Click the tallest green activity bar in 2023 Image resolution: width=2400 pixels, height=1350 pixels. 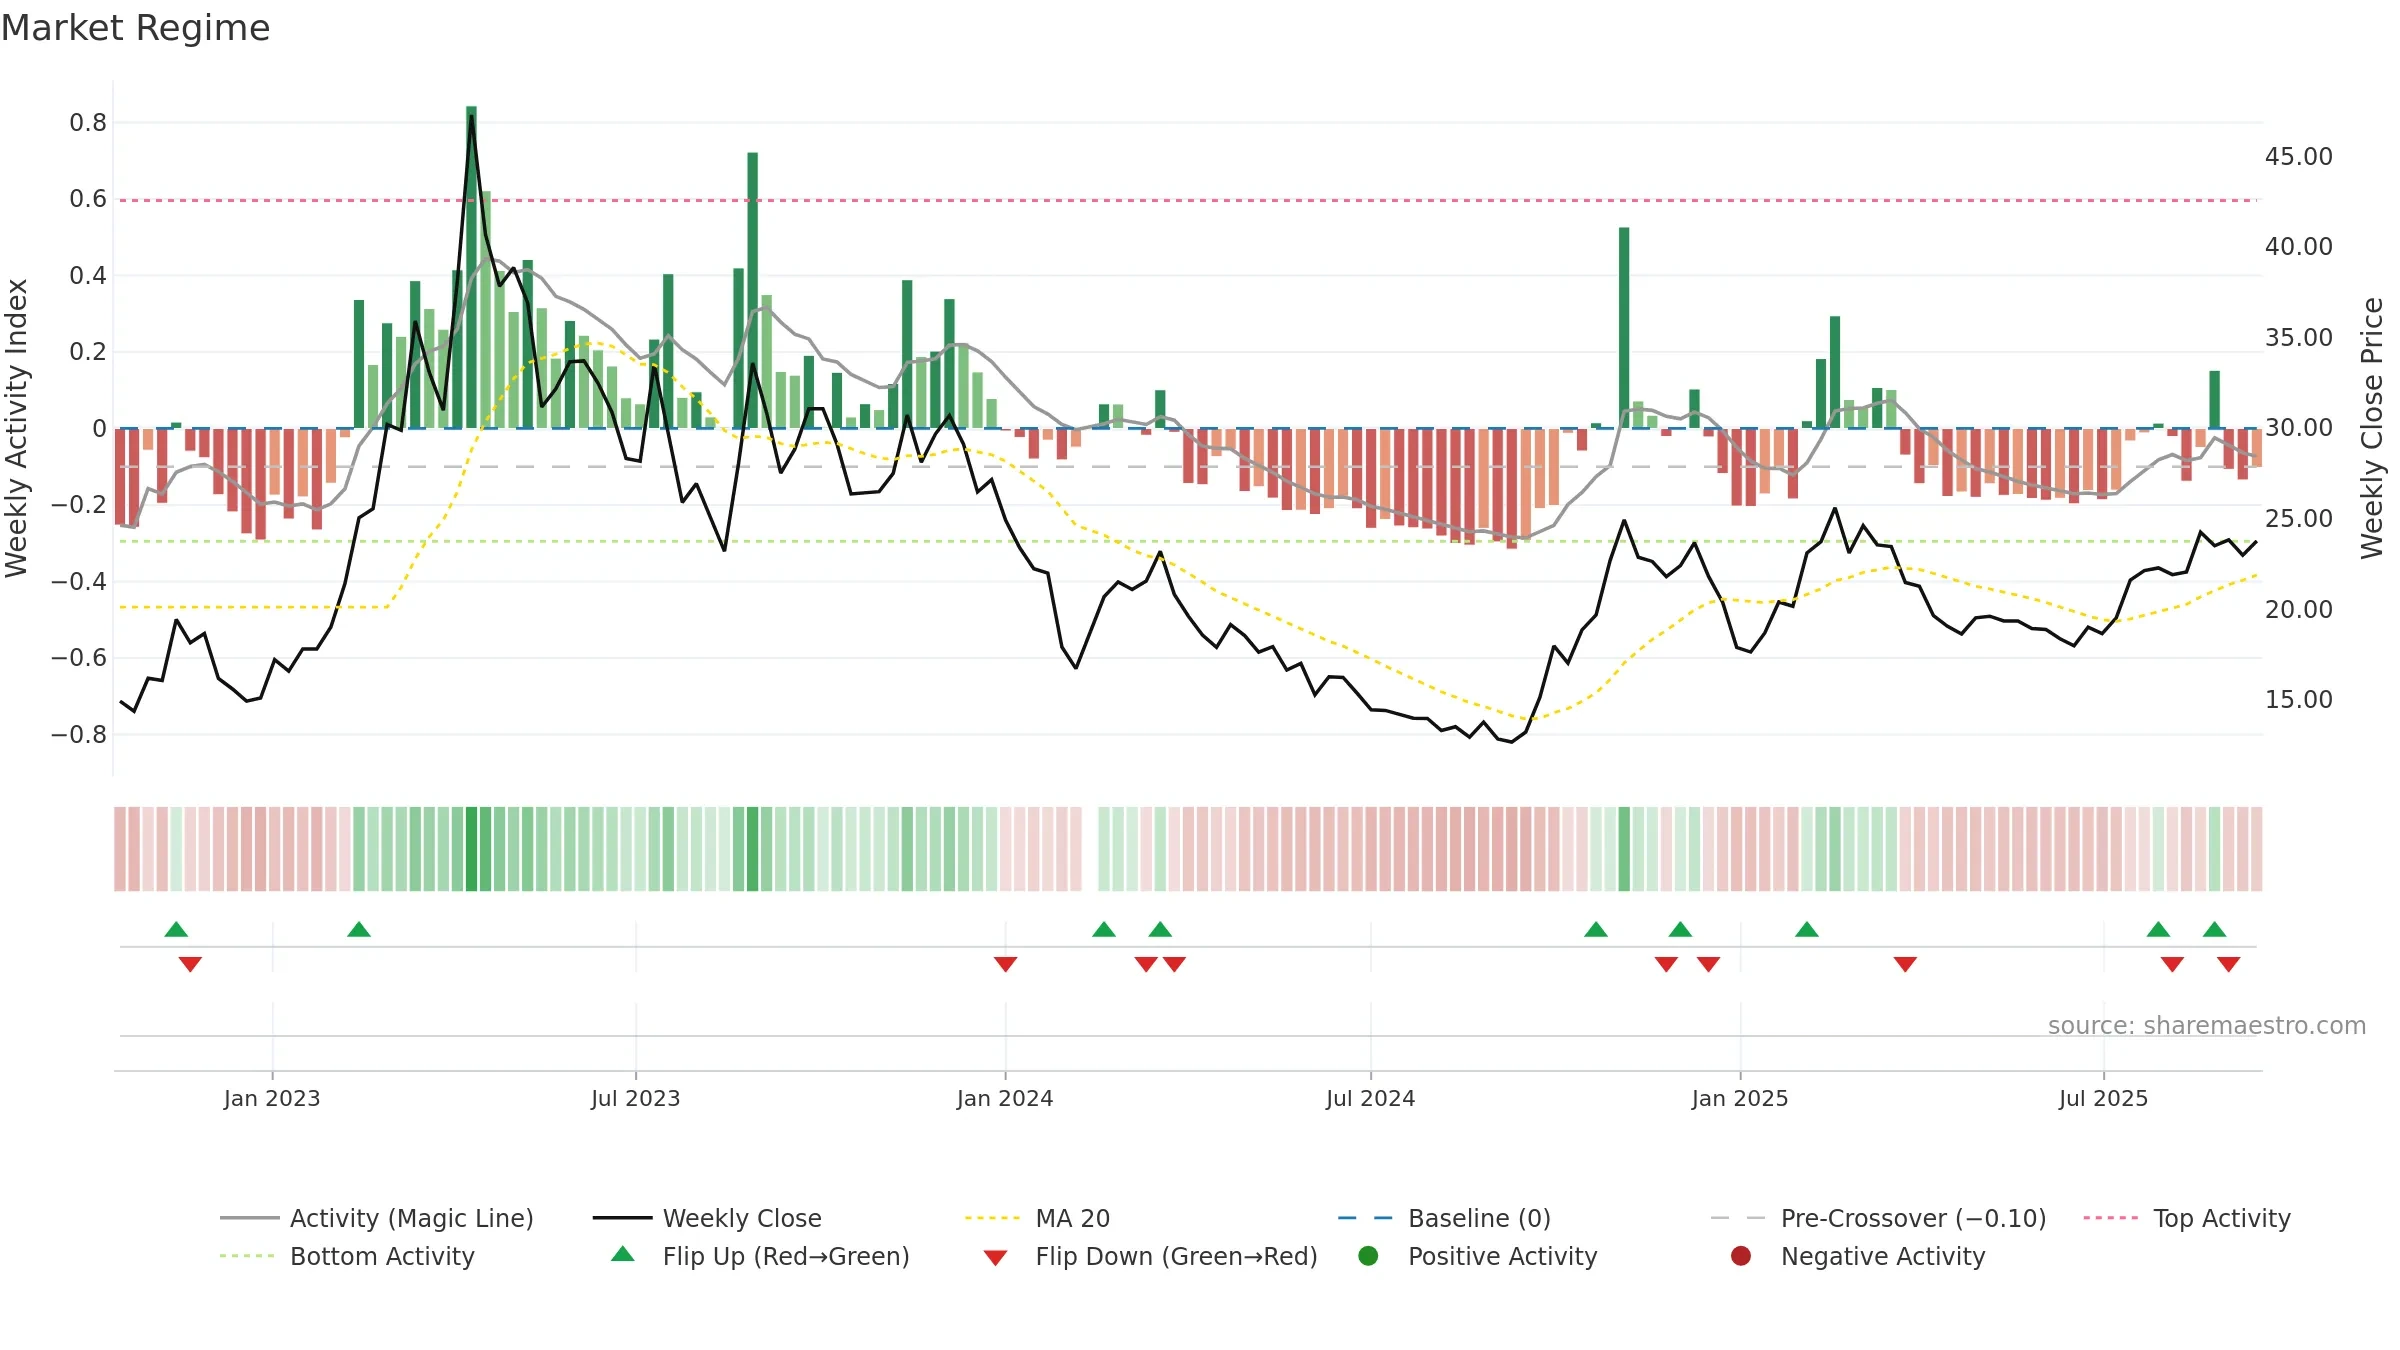[x=471, y=267]
